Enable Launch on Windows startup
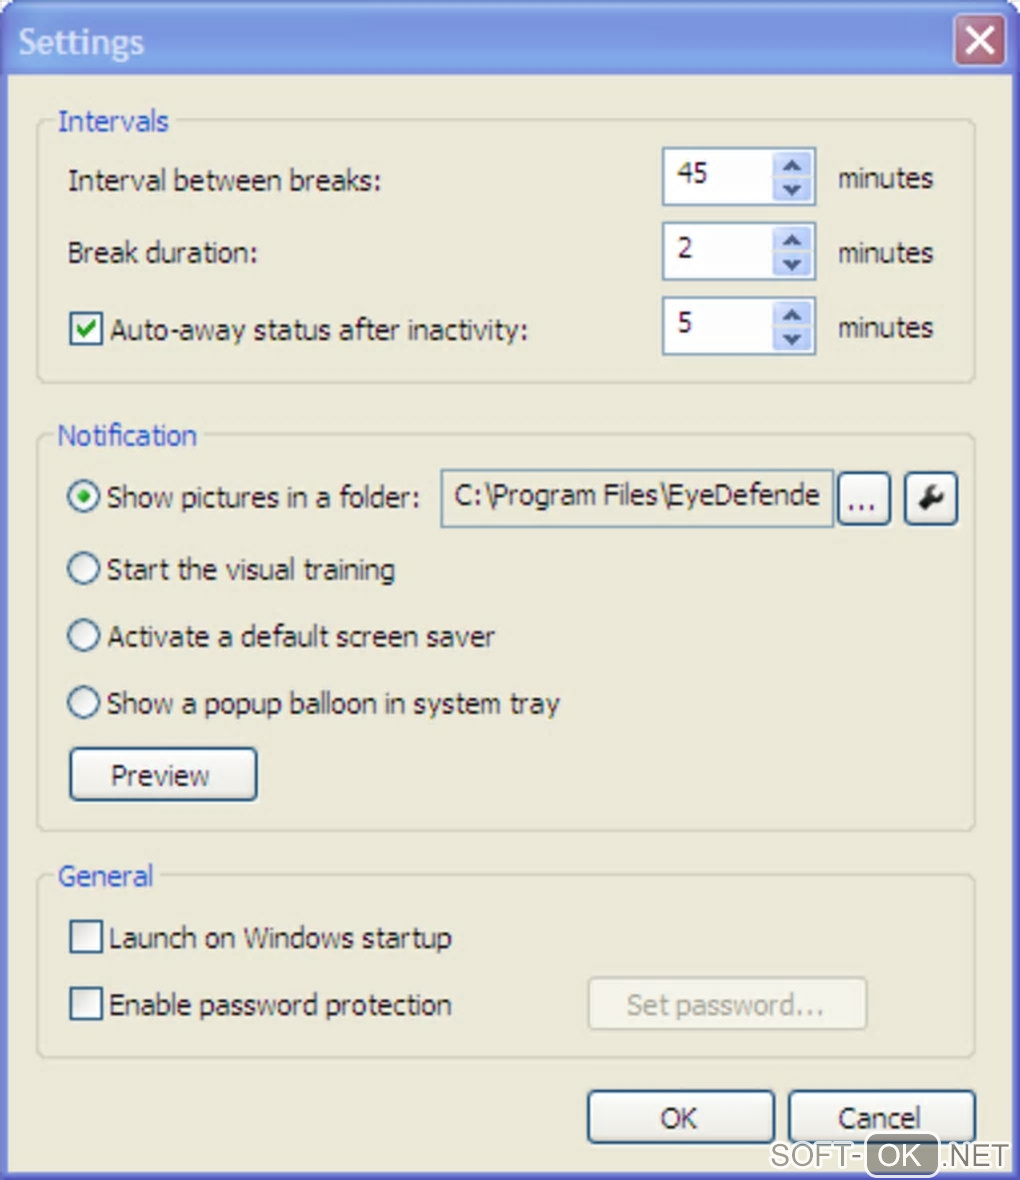This screenshot has height=1180, width=1020. (x=86, y=938)
